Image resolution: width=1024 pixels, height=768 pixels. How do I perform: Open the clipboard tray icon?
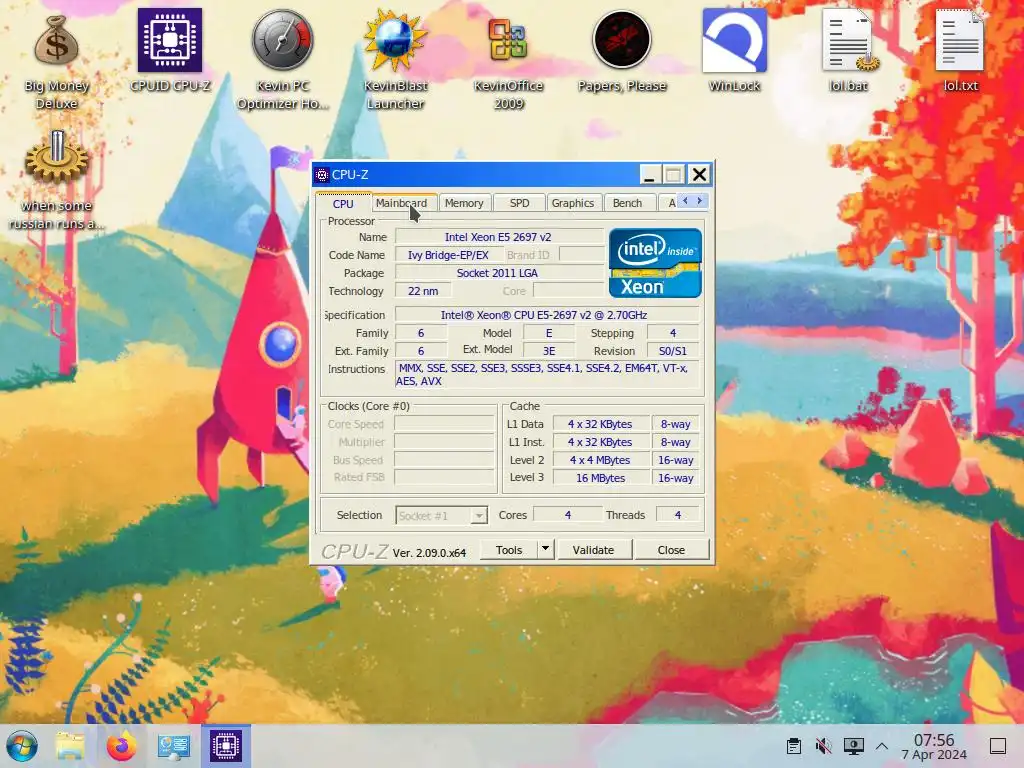[x=793, y=746]
